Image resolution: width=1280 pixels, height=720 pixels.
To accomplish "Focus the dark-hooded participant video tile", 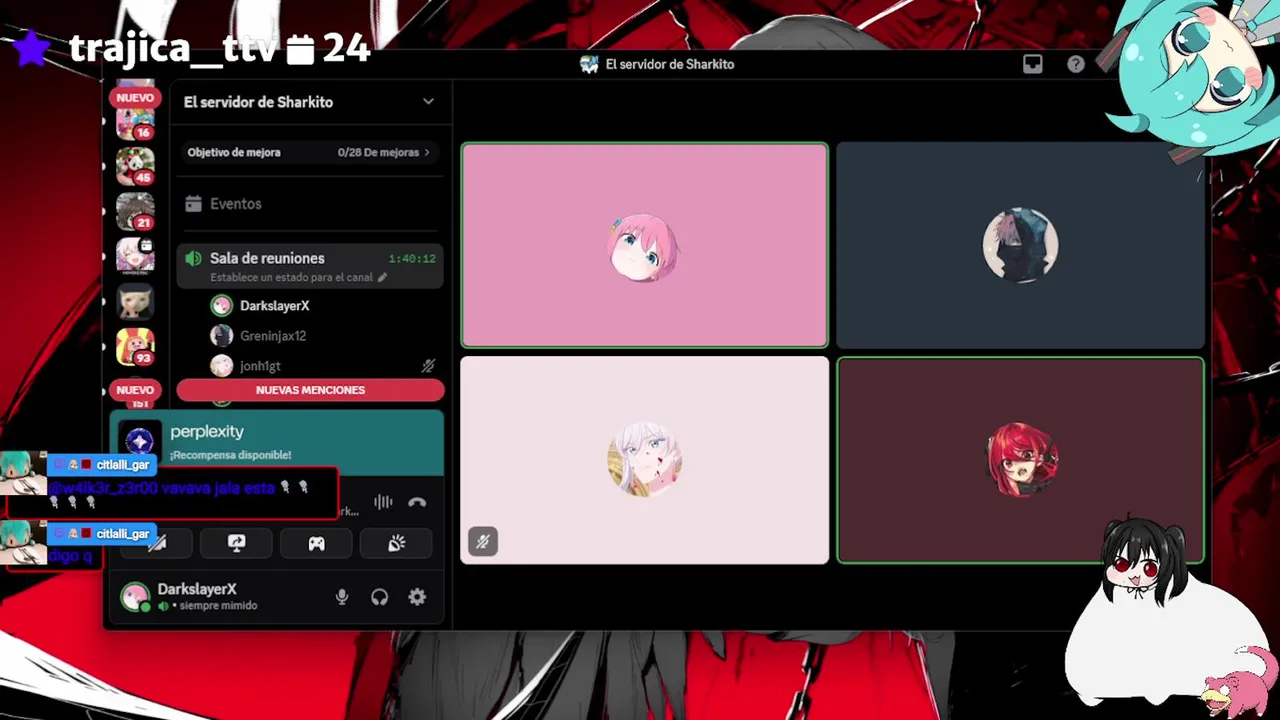I will (1020, 245).
